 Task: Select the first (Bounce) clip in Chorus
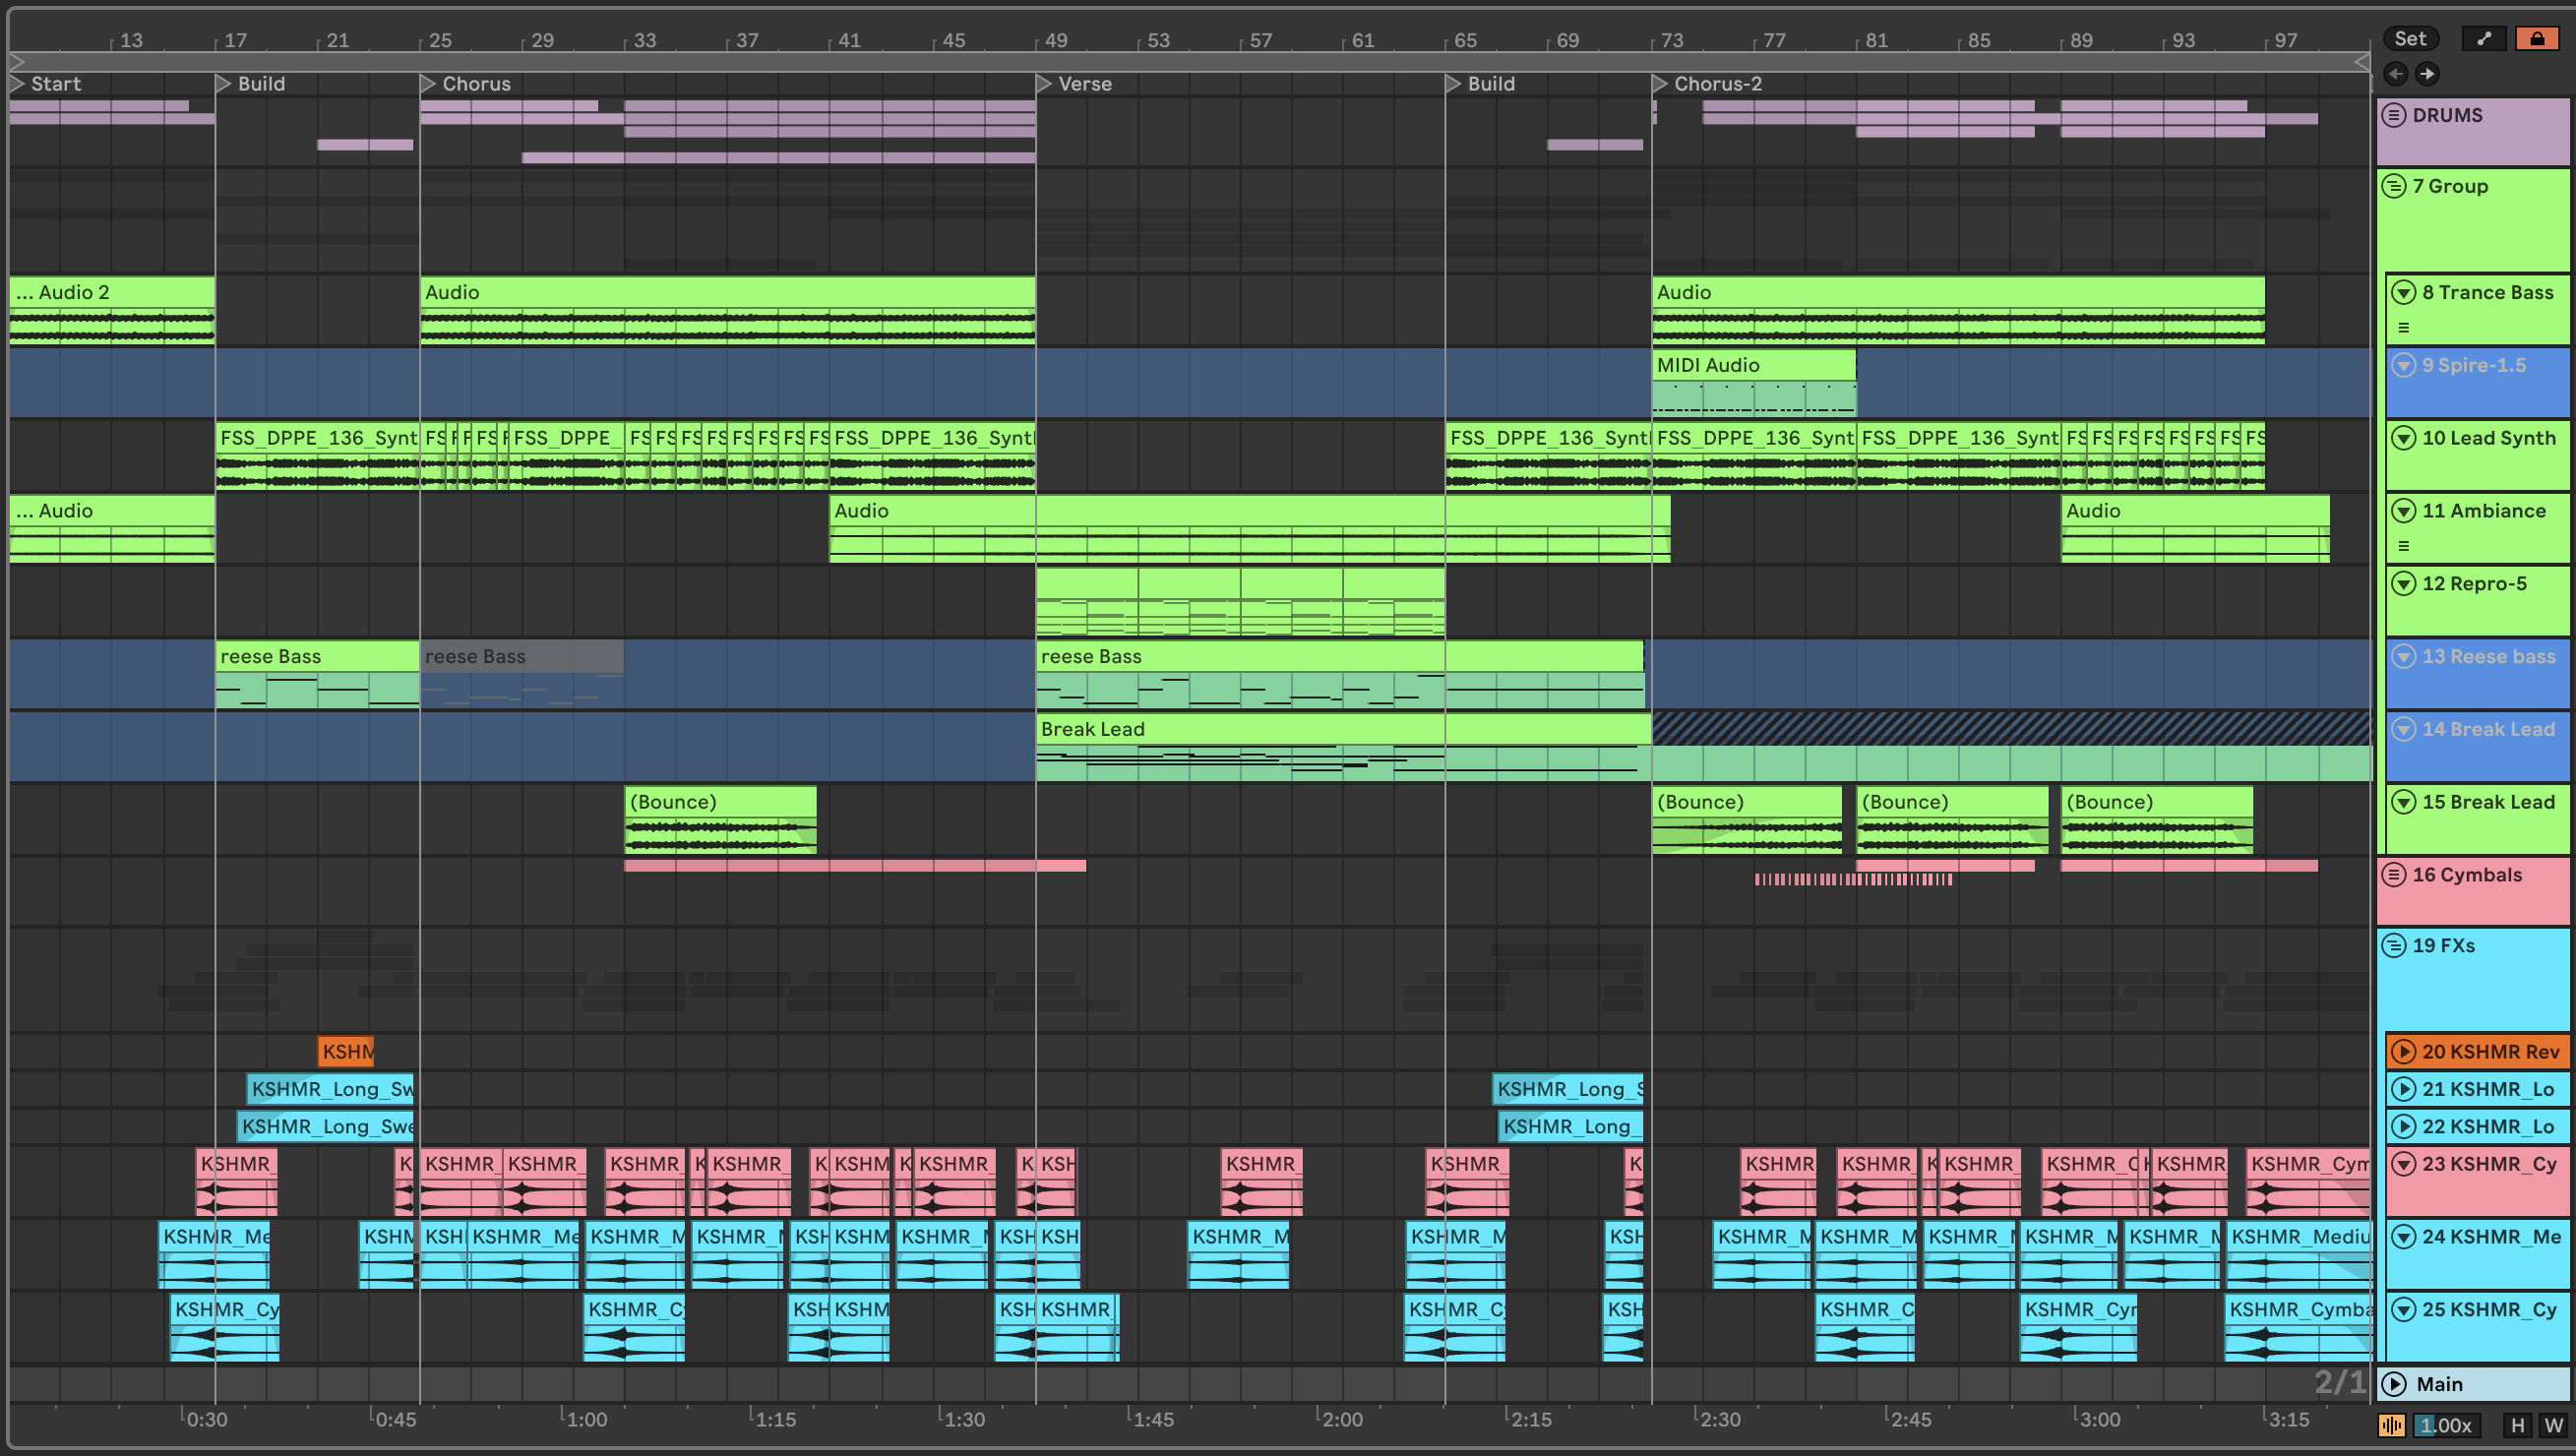click(720, 819)
